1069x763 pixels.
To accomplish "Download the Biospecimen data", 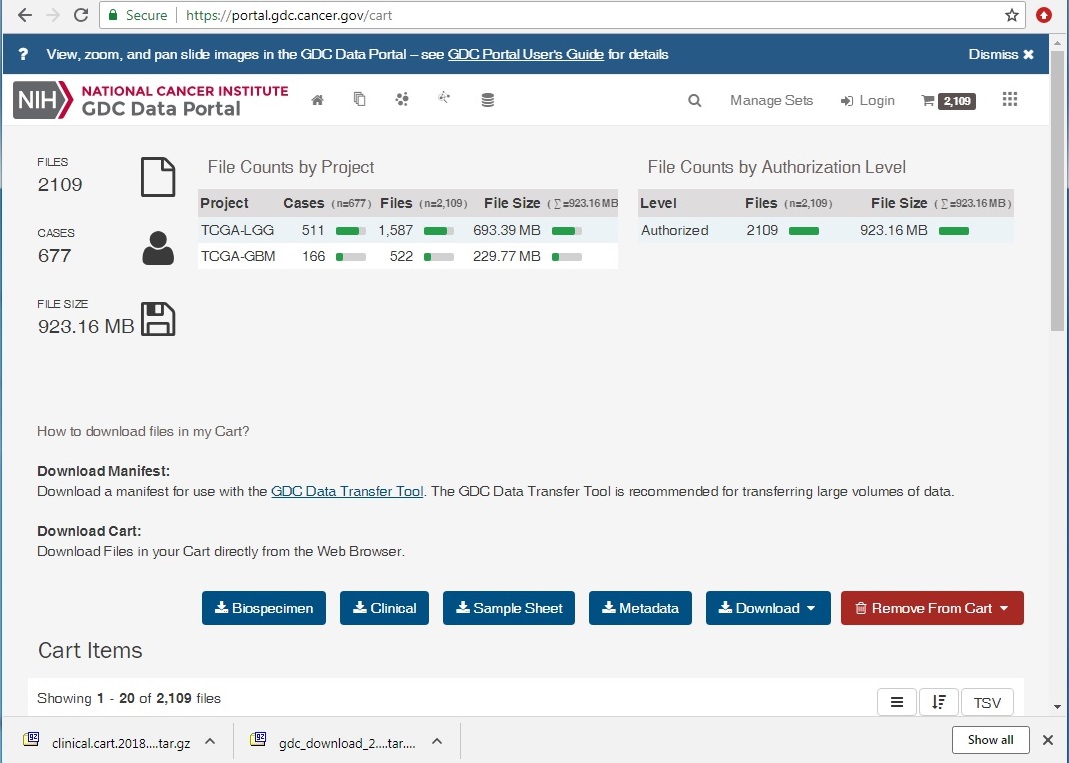I will pos(264,608).
